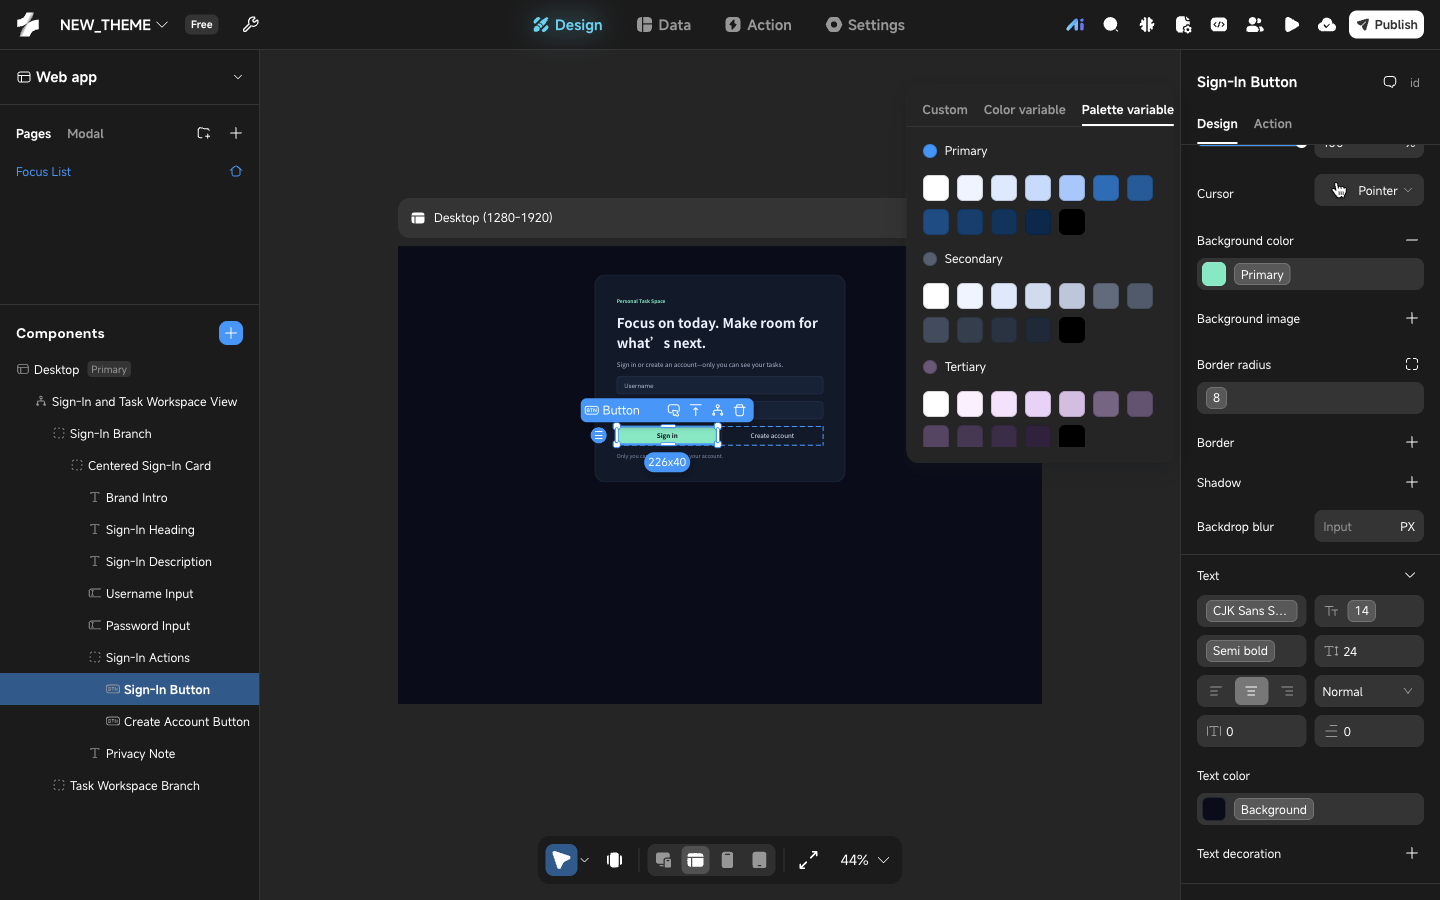Select the tablet device preview
1440x900 pixels.
760,860
